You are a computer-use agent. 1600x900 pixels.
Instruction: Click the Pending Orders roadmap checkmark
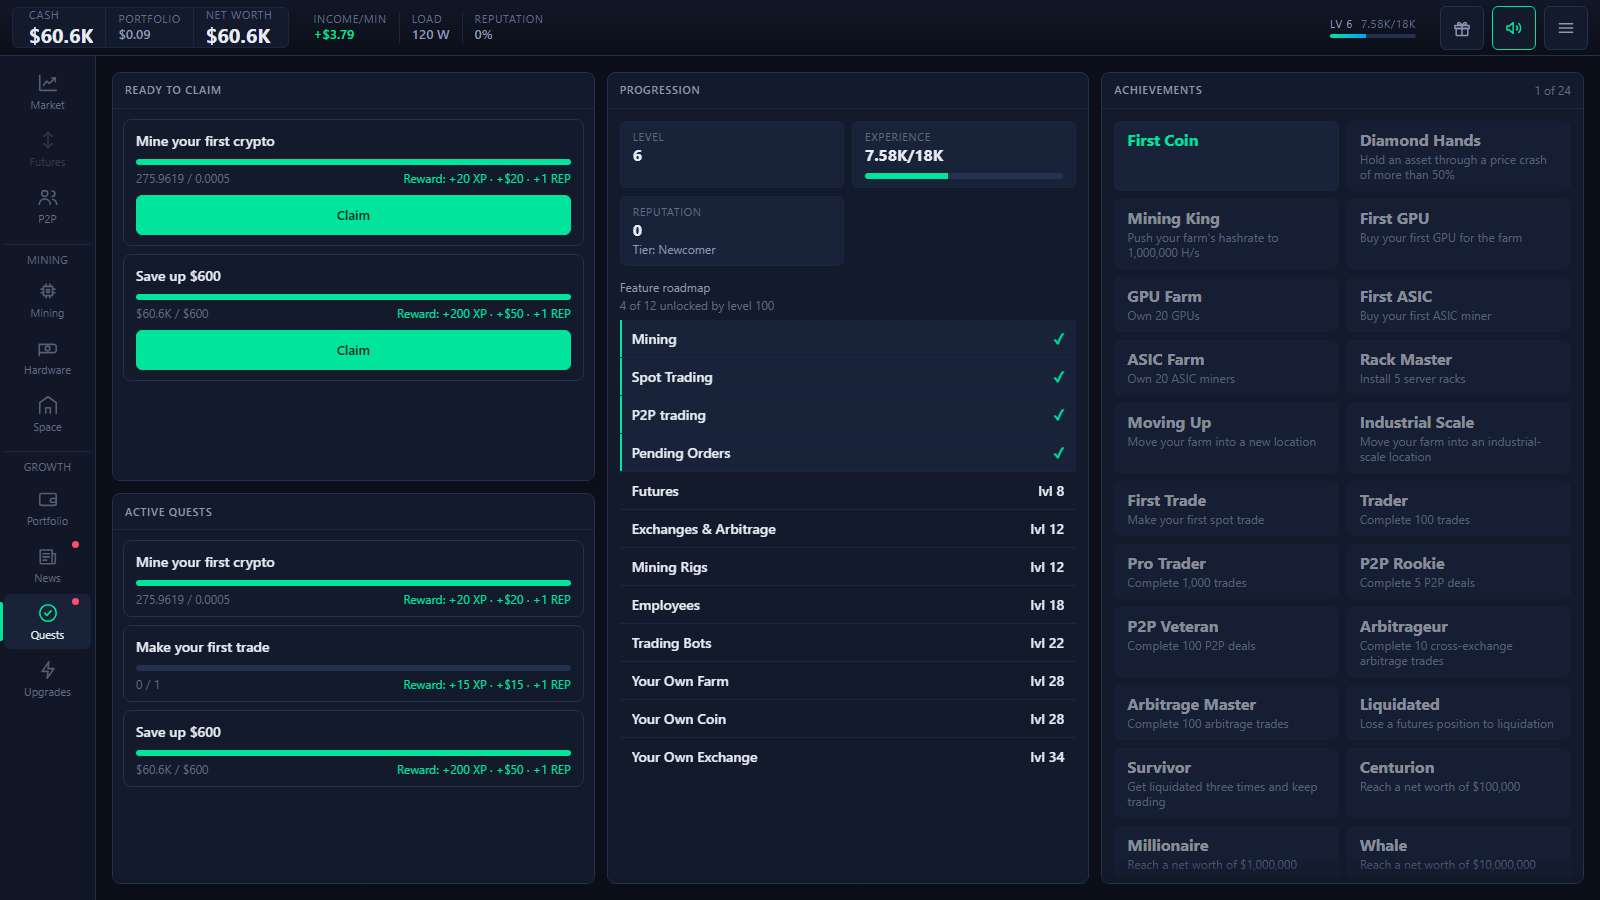(1058, 453)
